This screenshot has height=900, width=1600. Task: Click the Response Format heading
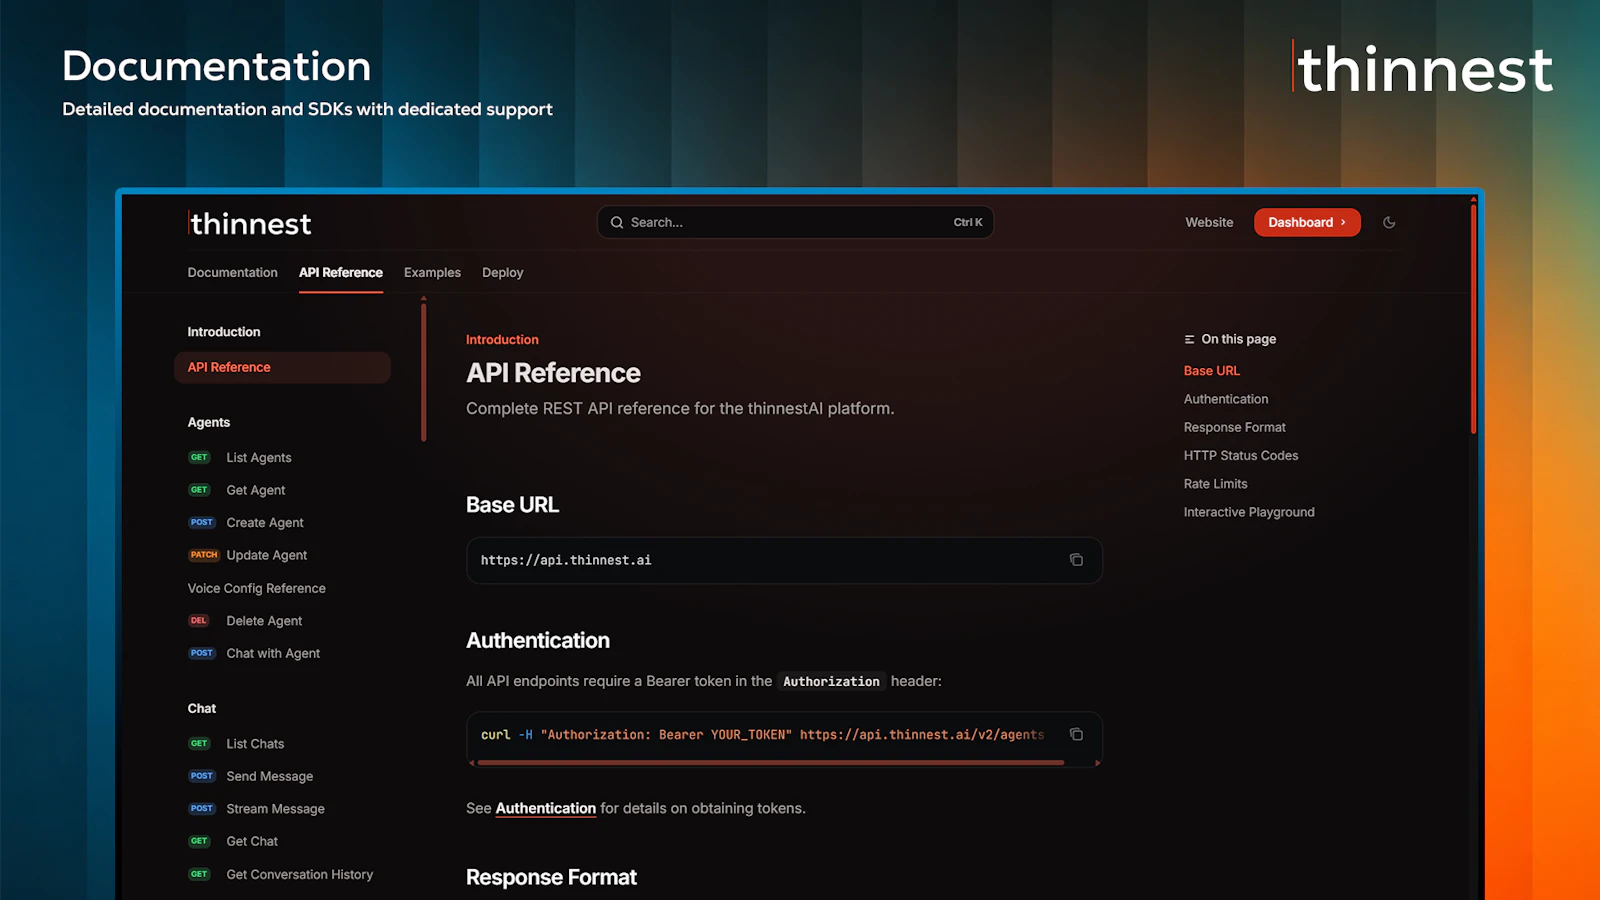tap(551, 877)
